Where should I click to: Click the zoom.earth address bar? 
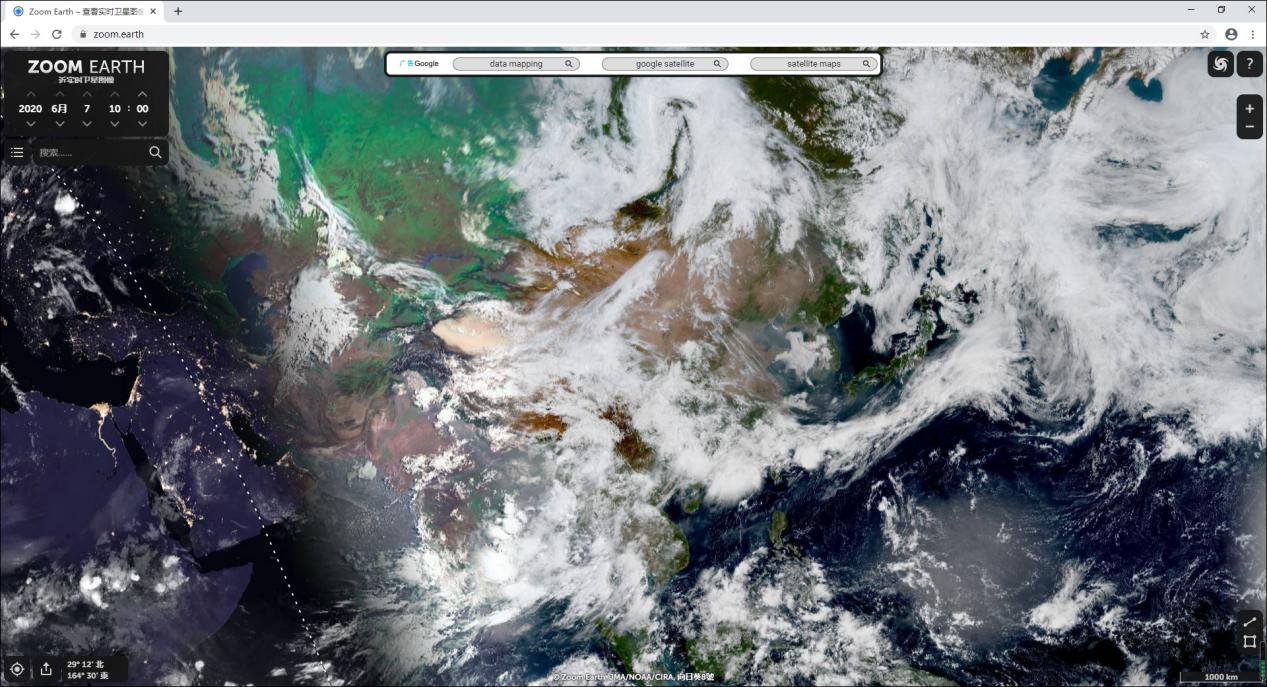coord(118,33)
